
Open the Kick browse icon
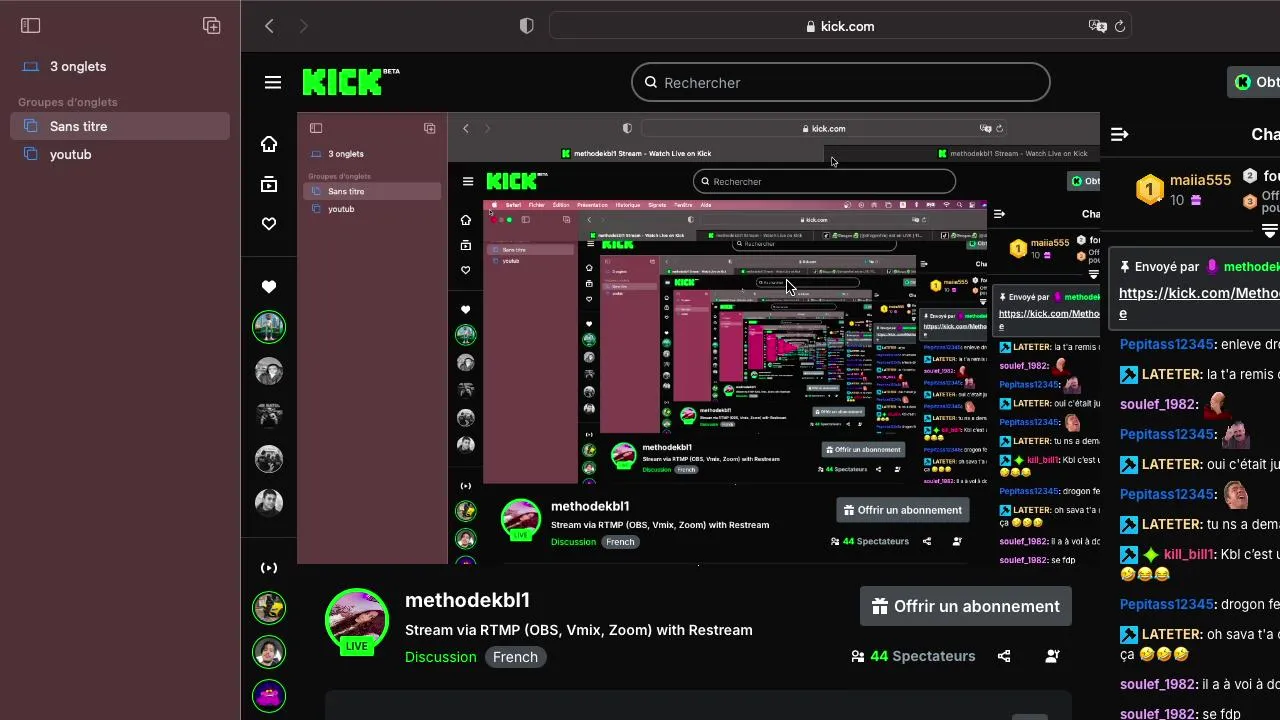(x=269, y=184)
